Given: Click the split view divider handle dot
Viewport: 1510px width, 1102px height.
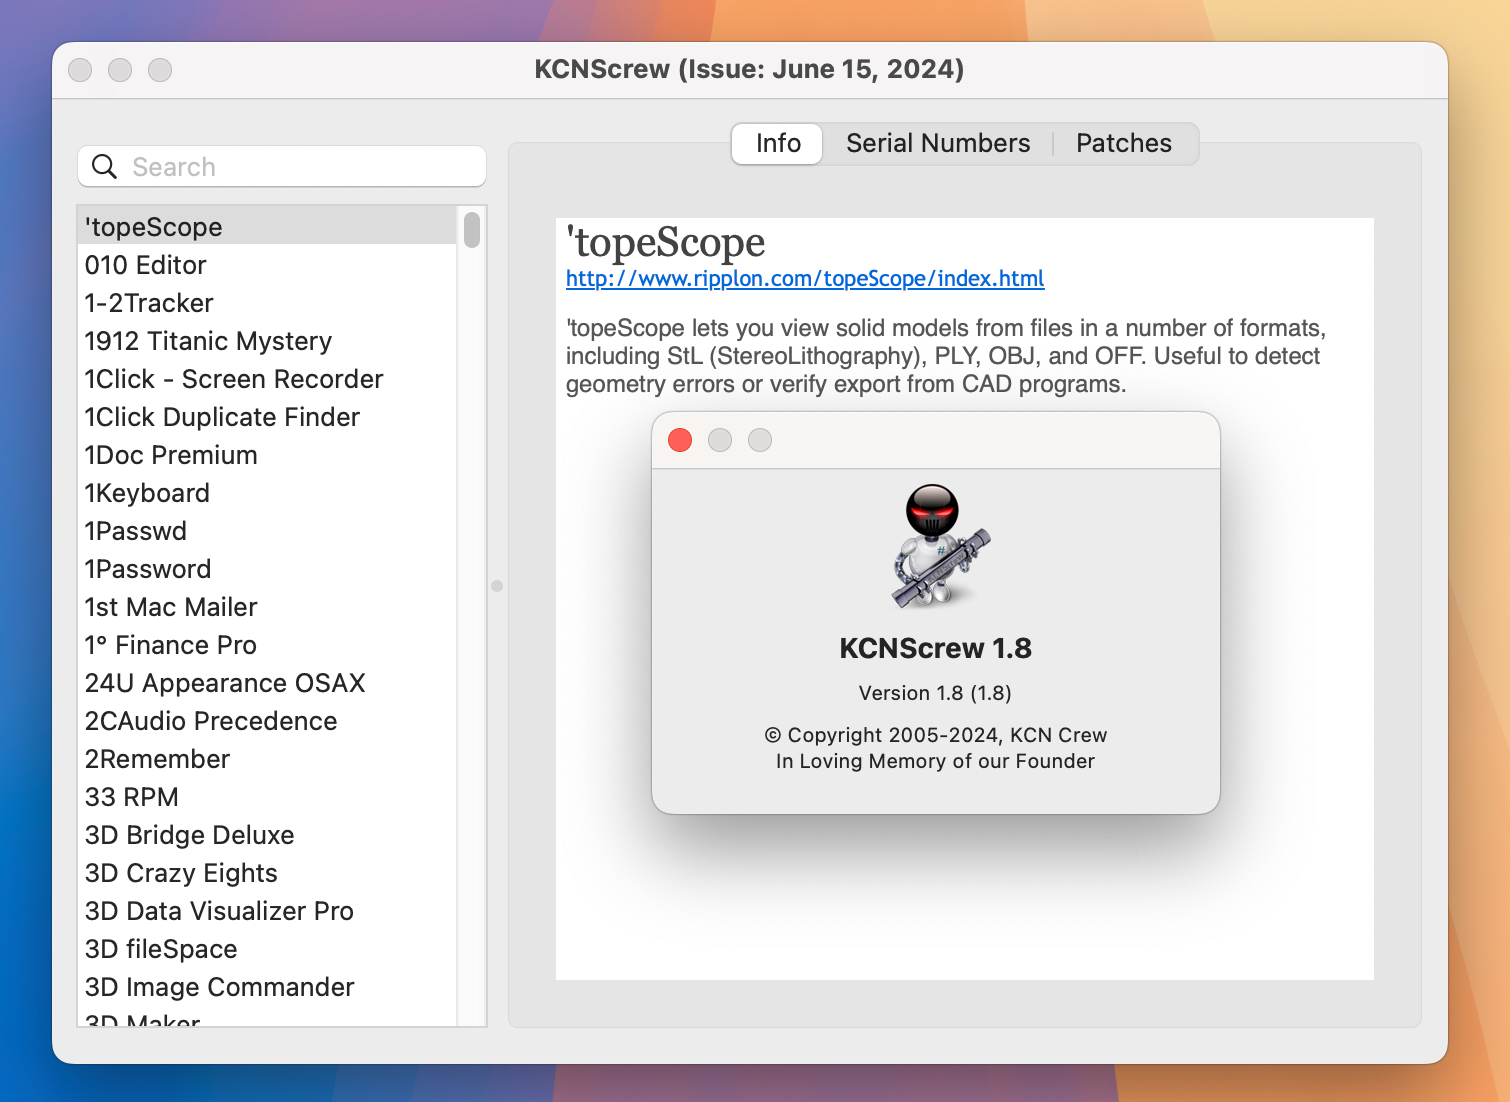Looking at the screenshot, I should [x=497, y=586].
